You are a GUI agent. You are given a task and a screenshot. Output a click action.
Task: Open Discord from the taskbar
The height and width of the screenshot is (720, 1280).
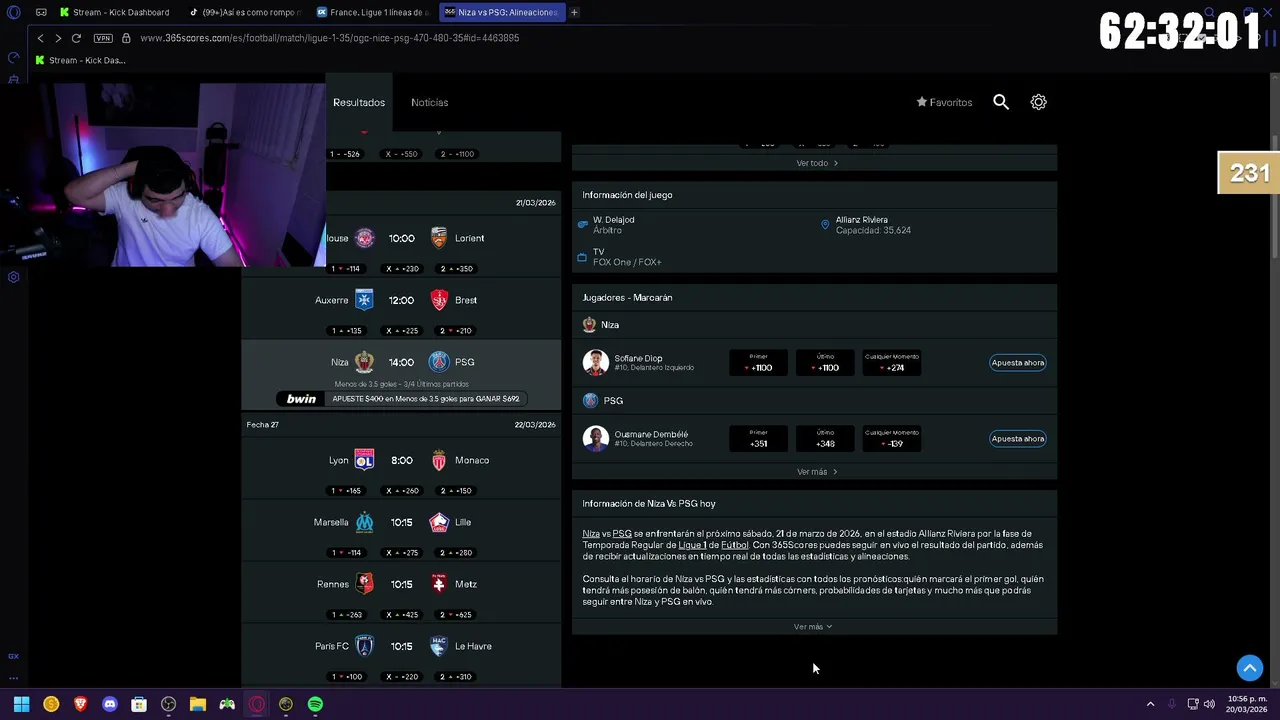coord(110,704)
